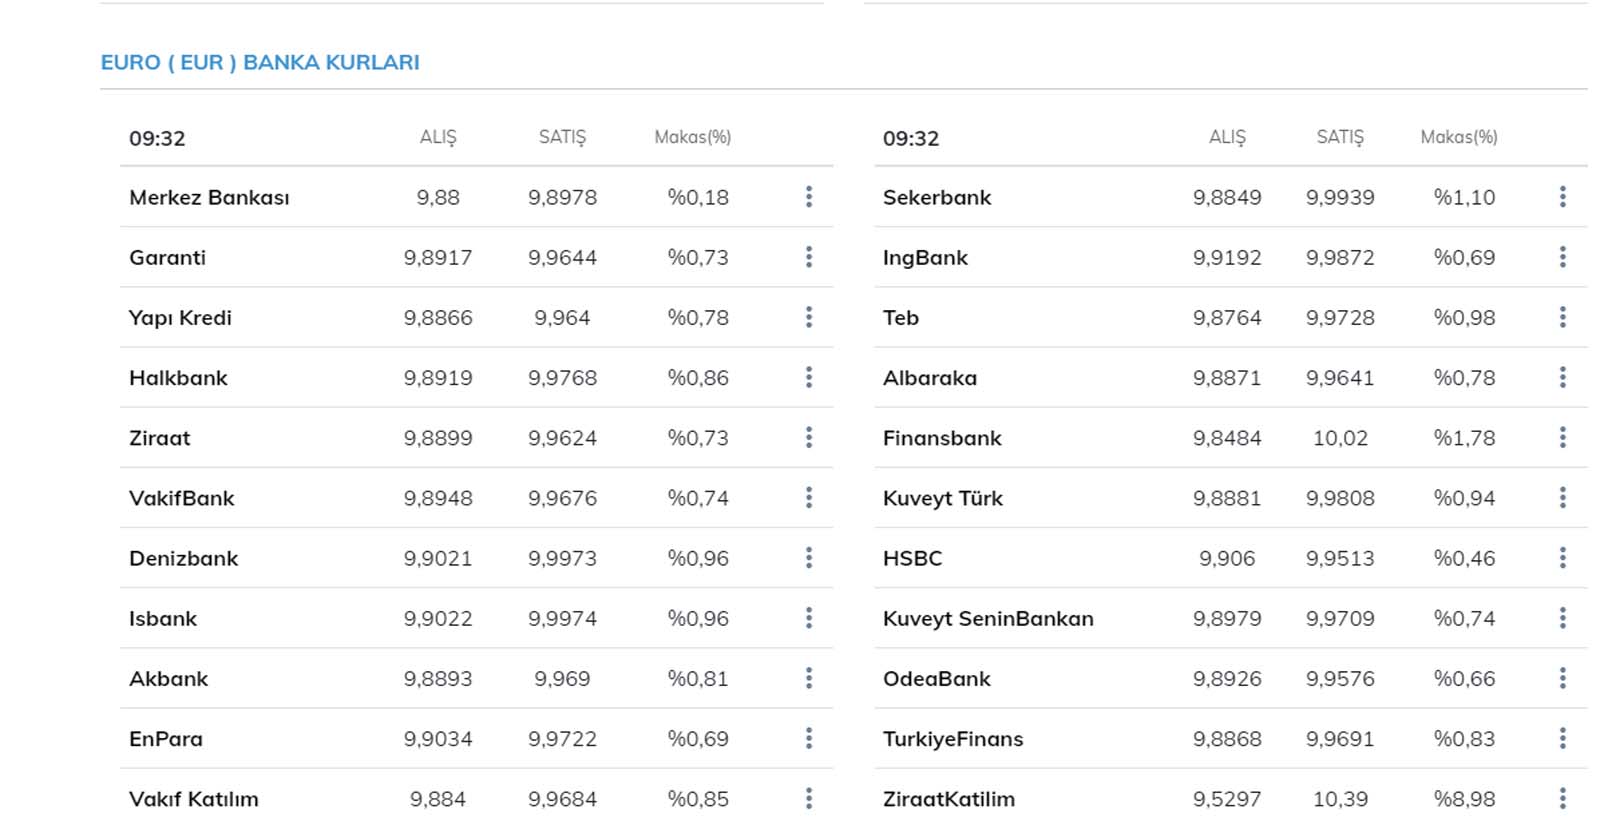
Task: Click the ALIŞ column header in left table
Action: click(438, 137)
